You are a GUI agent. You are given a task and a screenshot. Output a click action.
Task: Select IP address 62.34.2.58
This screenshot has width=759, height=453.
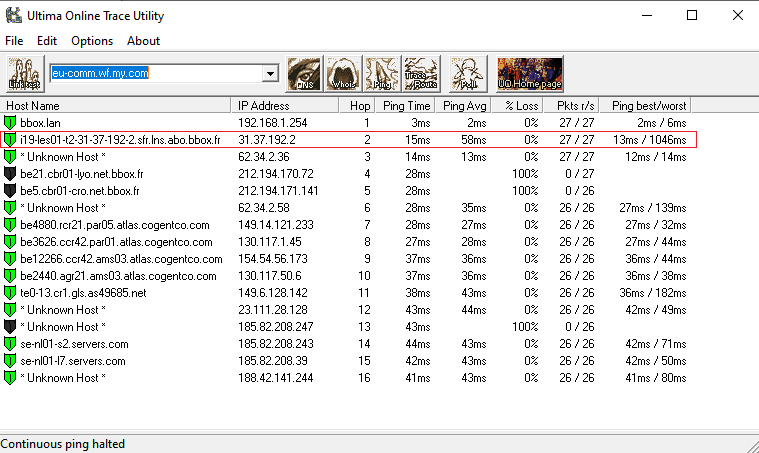(264, 208)
